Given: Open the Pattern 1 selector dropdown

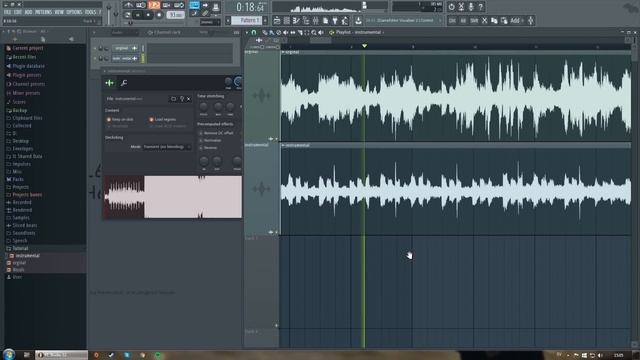Looking at the screenshot, I should point(248,20).
